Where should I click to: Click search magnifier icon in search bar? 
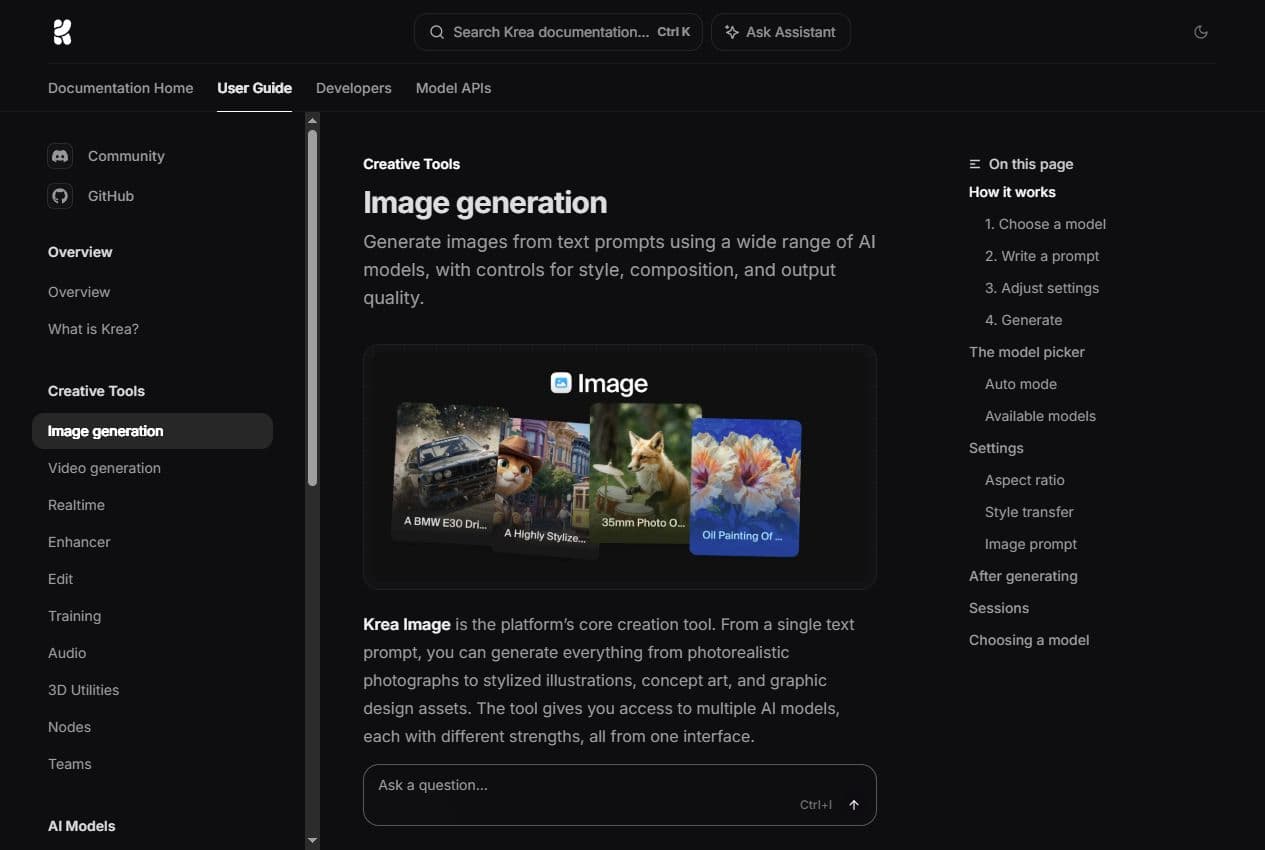(437, 32)
